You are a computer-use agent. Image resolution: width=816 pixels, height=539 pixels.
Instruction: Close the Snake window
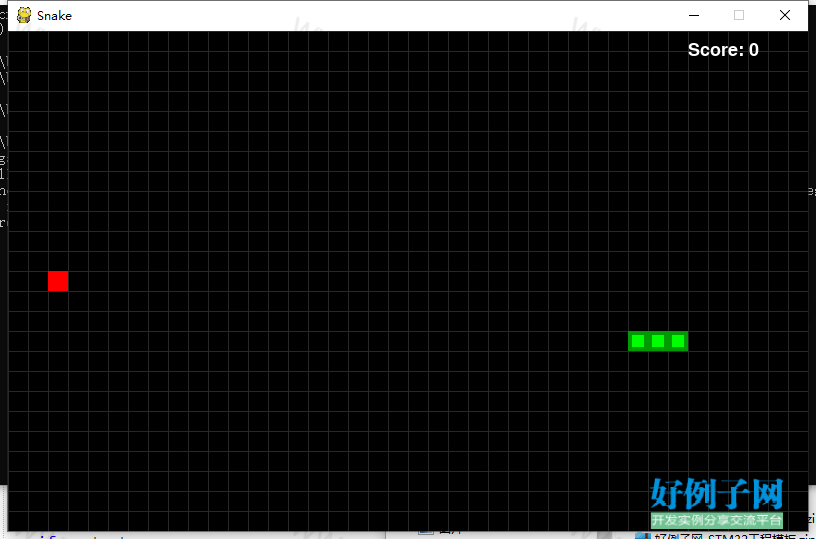coord(785,16)
